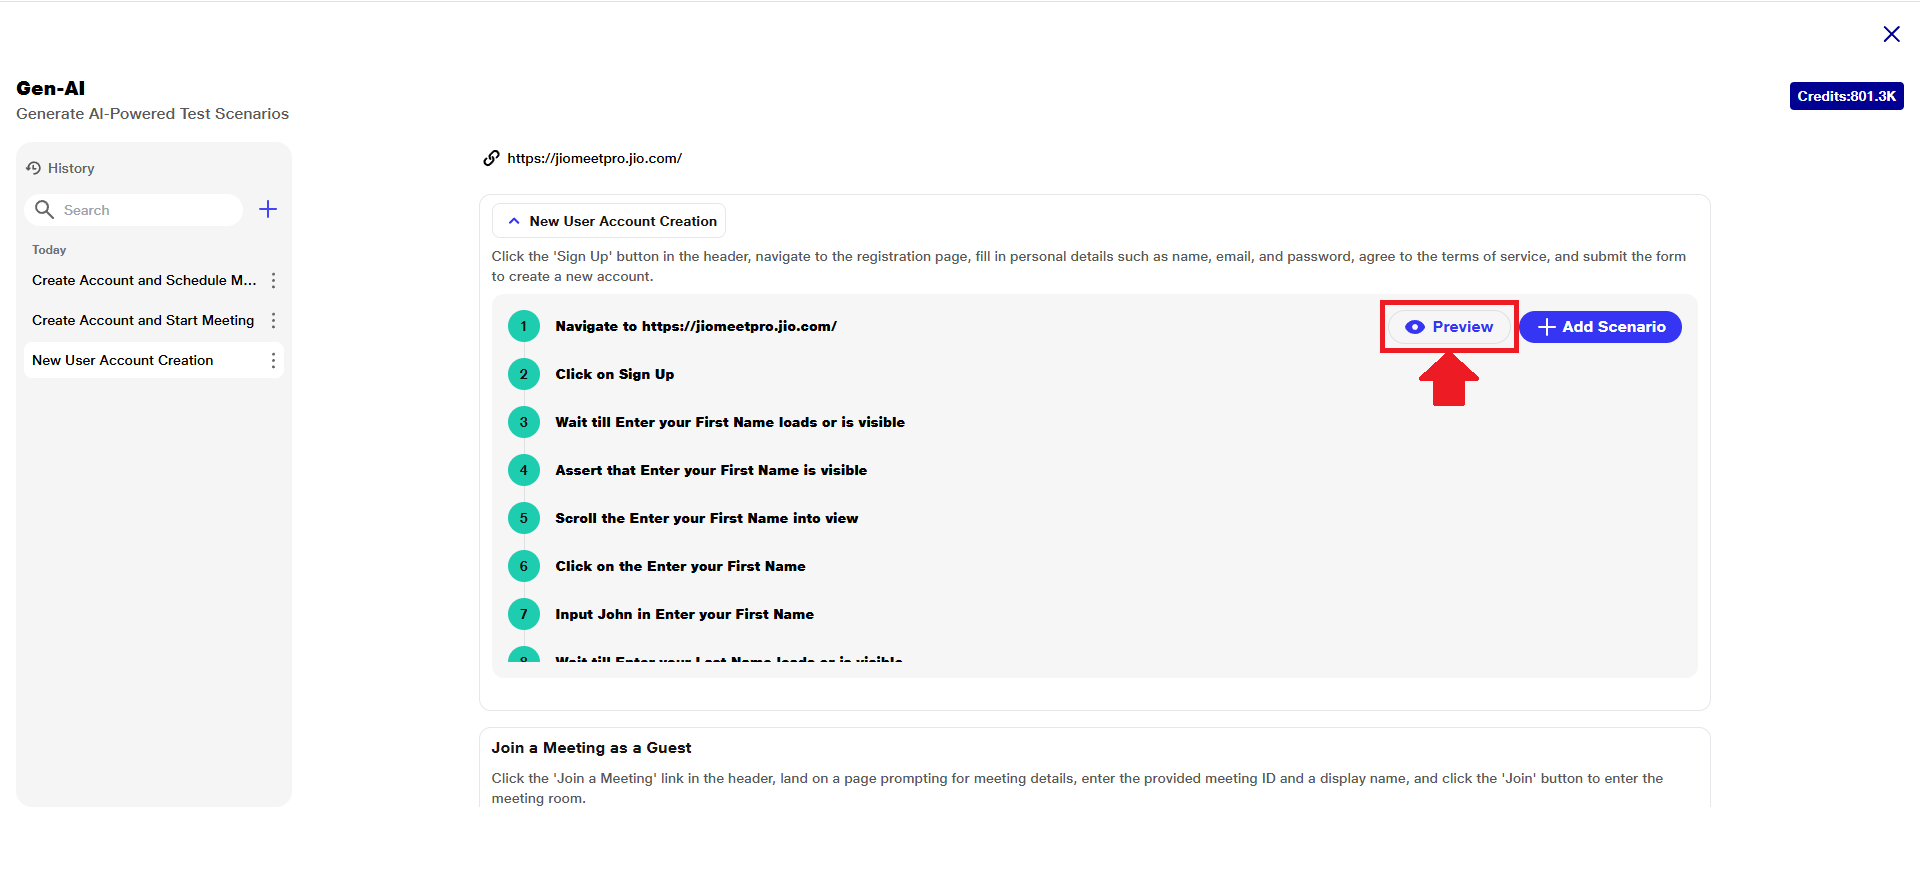The width and height of the screenshot is (1920, 877).
Task: Click the magnifier icon in search box
Action: [x=44, y=209]
